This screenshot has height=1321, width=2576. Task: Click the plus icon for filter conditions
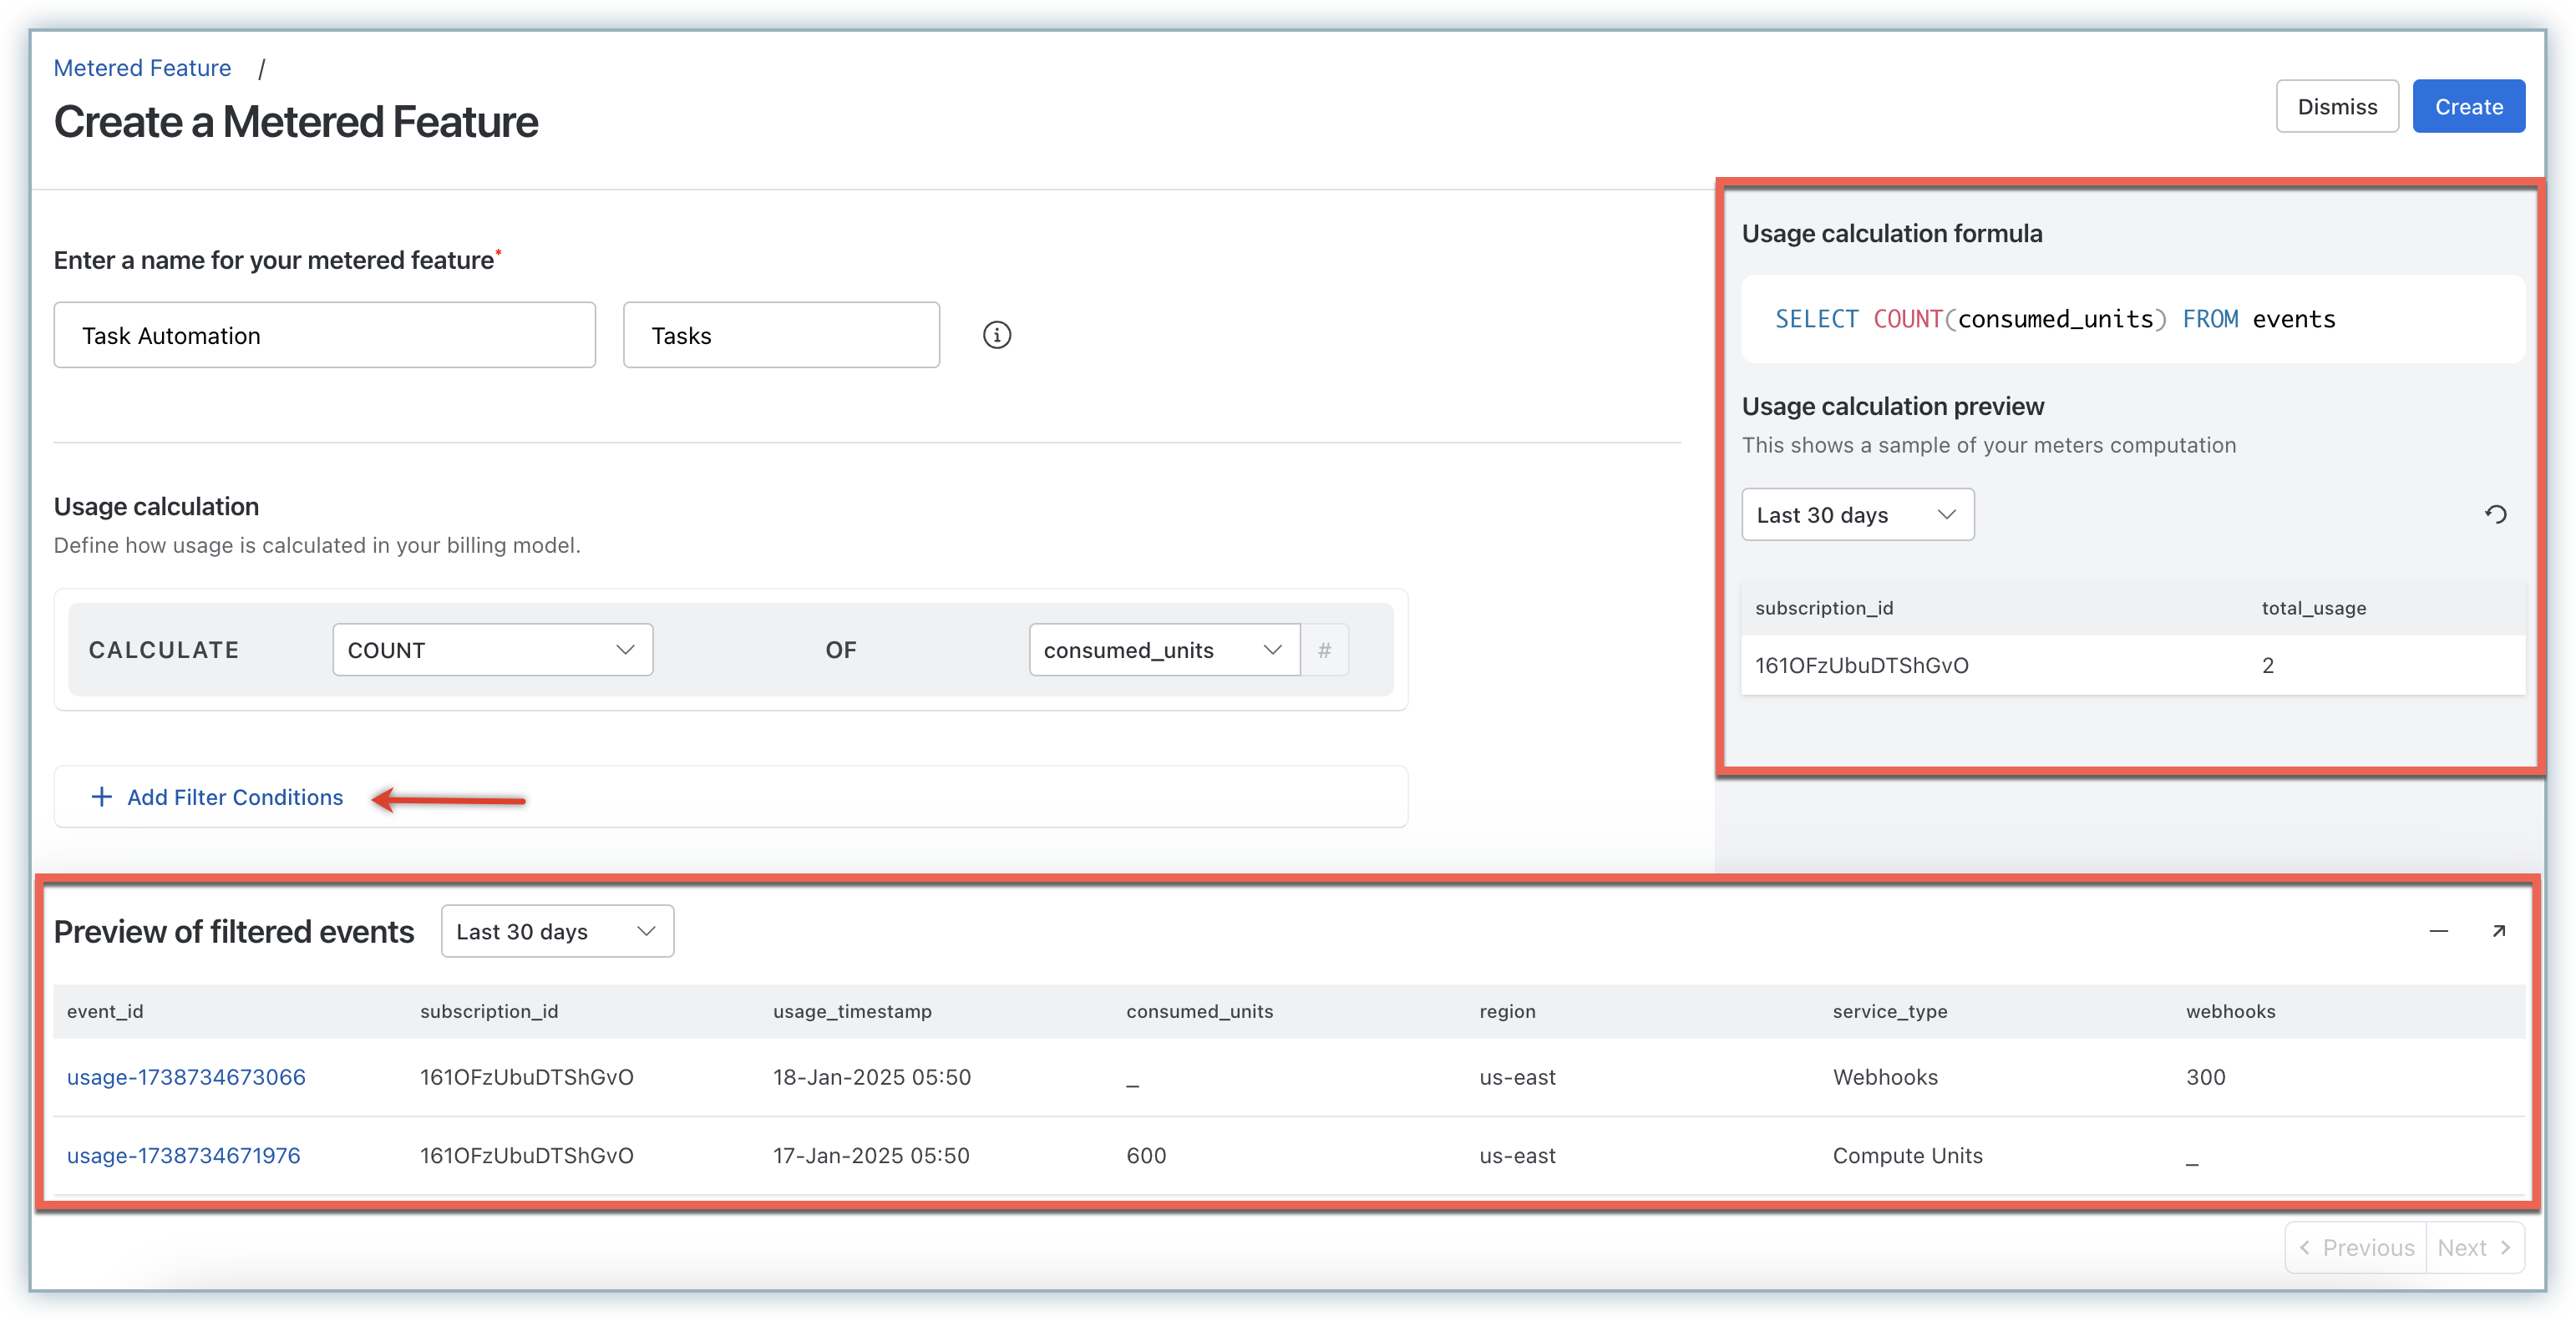point(101,797)
